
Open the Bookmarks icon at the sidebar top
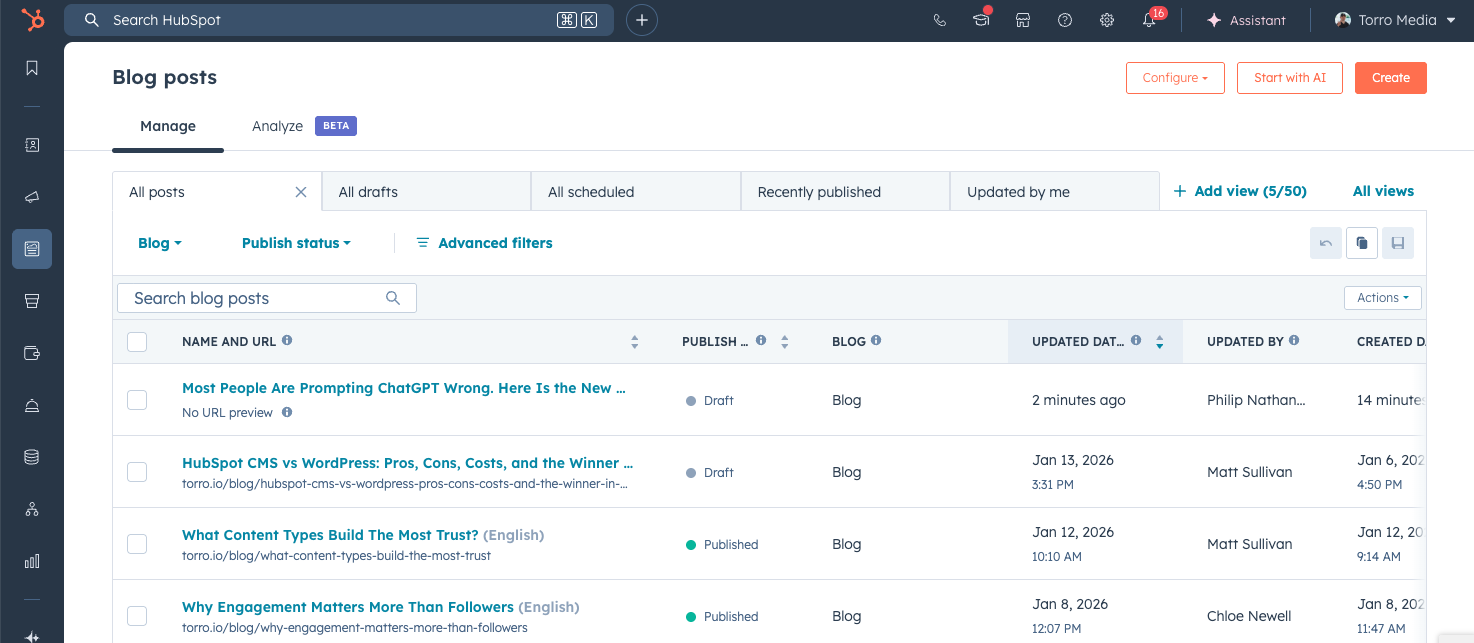(31, 67)
